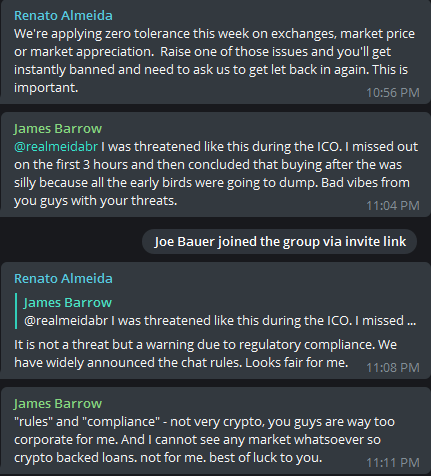This screenshot has width=431, height=476.
Task: Select message about early birds dumping
Action: pos(216,174)
